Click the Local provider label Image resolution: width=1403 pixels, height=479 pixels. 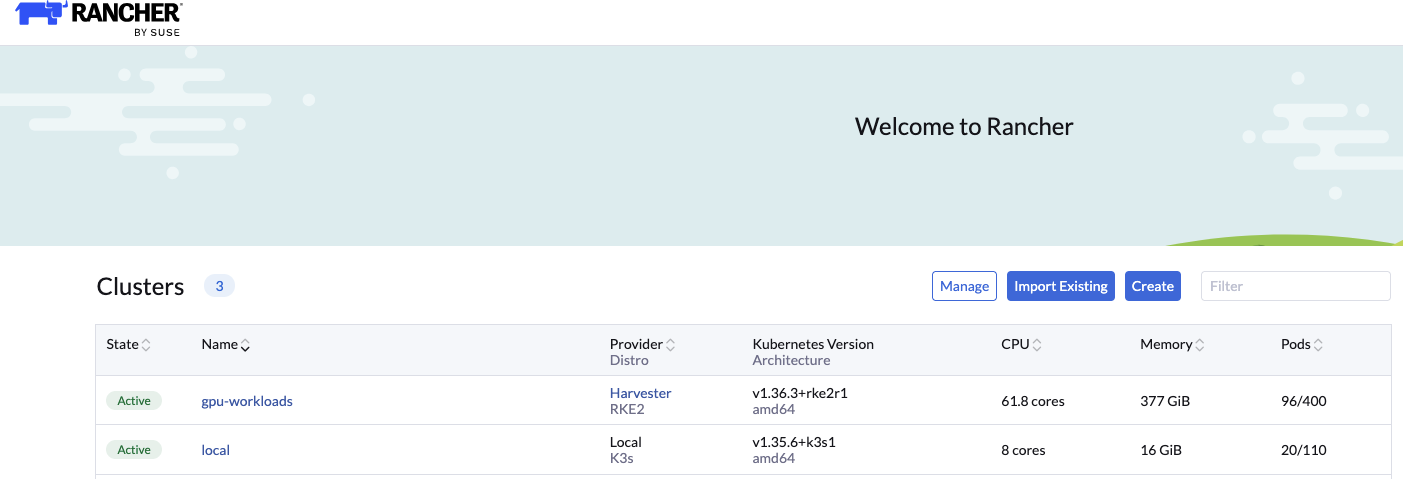(626, 442)
